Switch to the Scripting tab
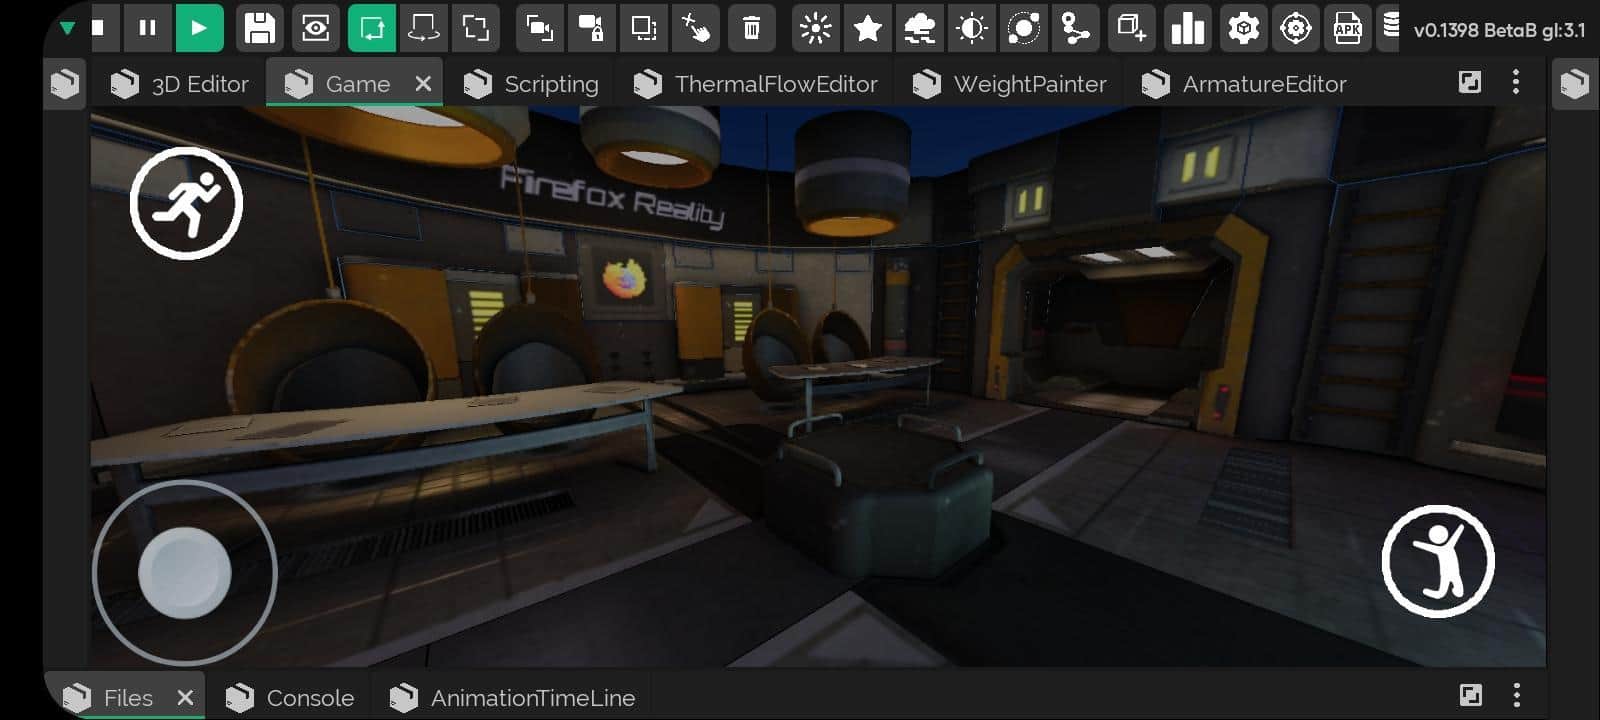The width and height of the screenshot is (1600, 720). coord(532,84)
